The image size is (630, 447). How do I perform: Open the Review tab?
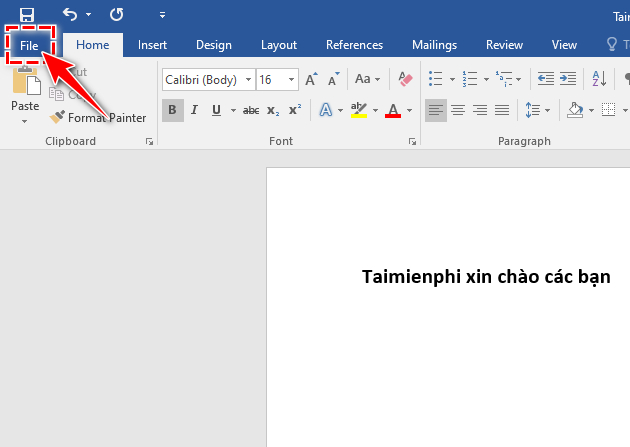click(x=504, y=45)
